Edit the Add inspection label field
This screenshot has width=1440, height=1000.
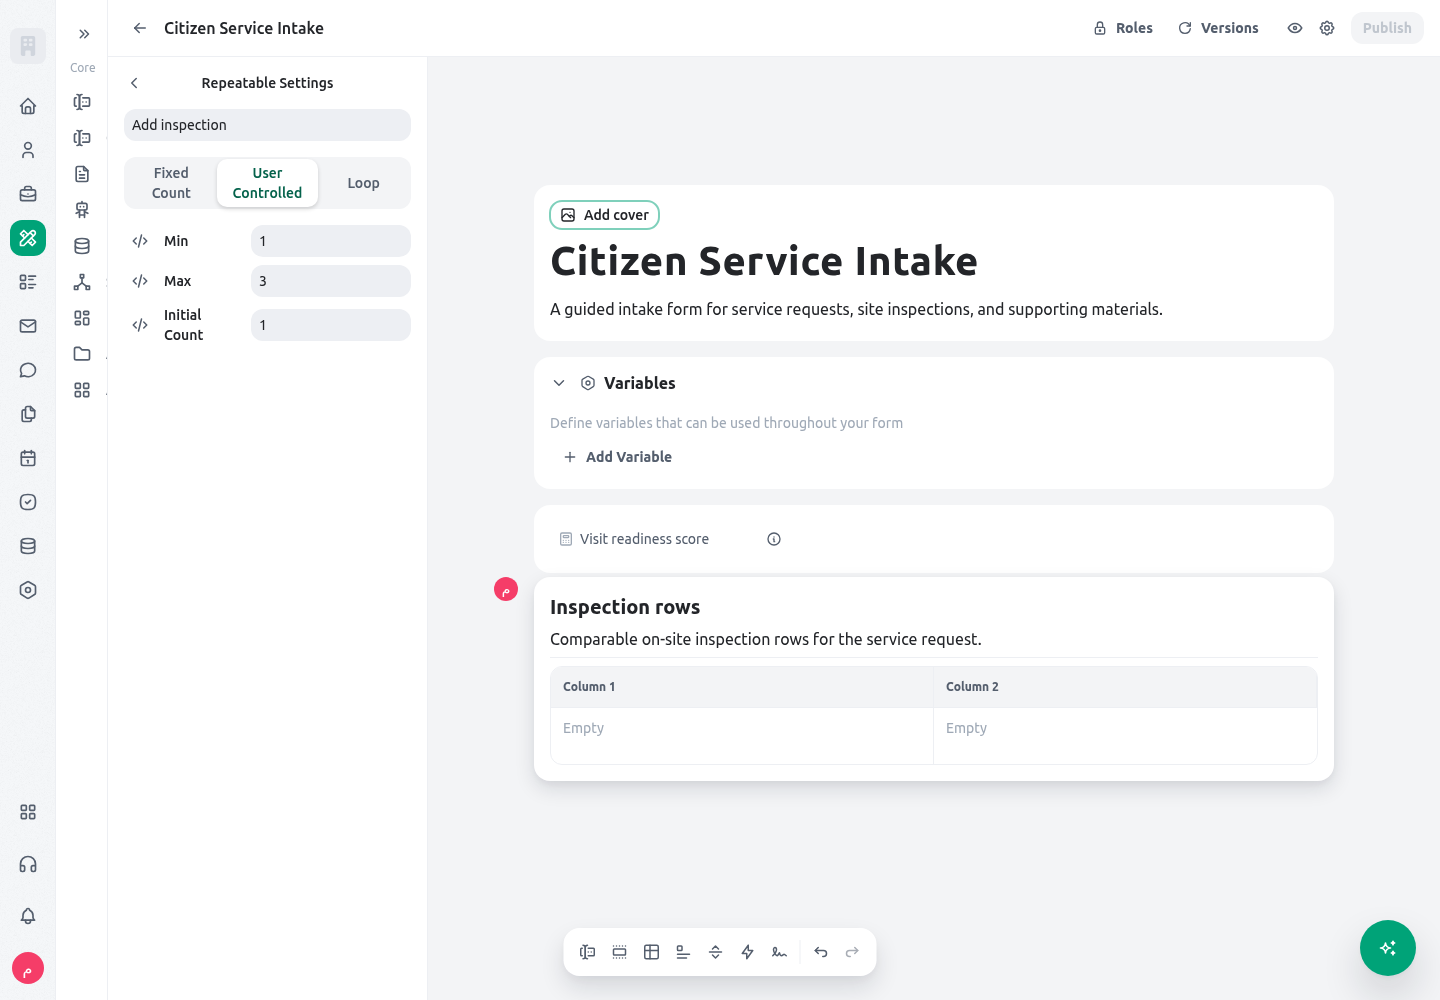coord(267,125)
